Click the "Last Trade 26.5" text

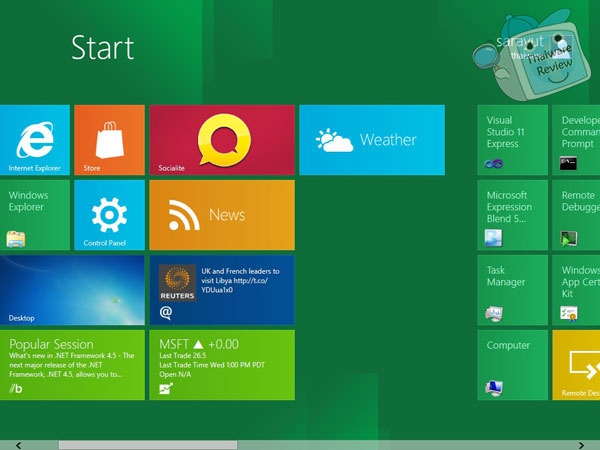183,355
